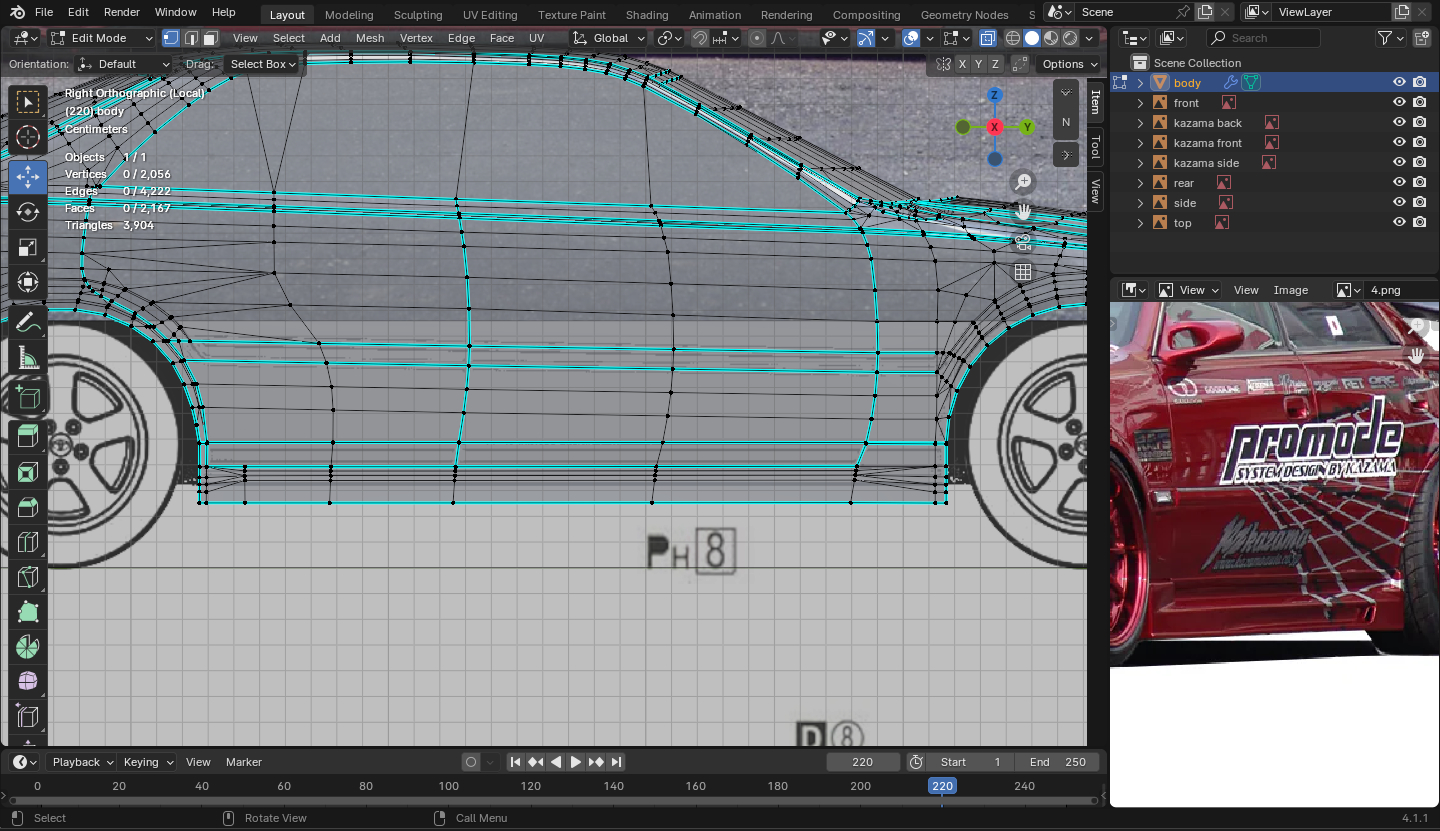Open the Edit Mode dropdown
The image size is (1440, 831).
[102, 38]
